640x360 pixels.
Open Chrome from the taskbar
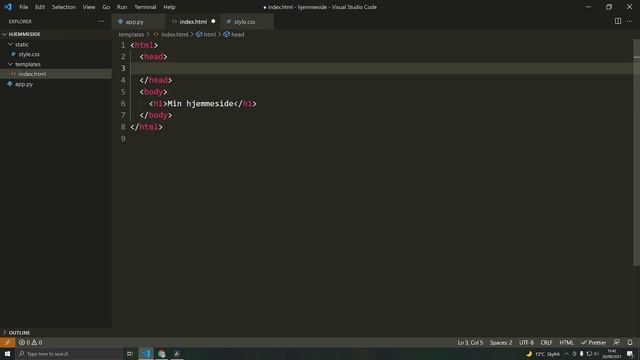tap(162, 354)
